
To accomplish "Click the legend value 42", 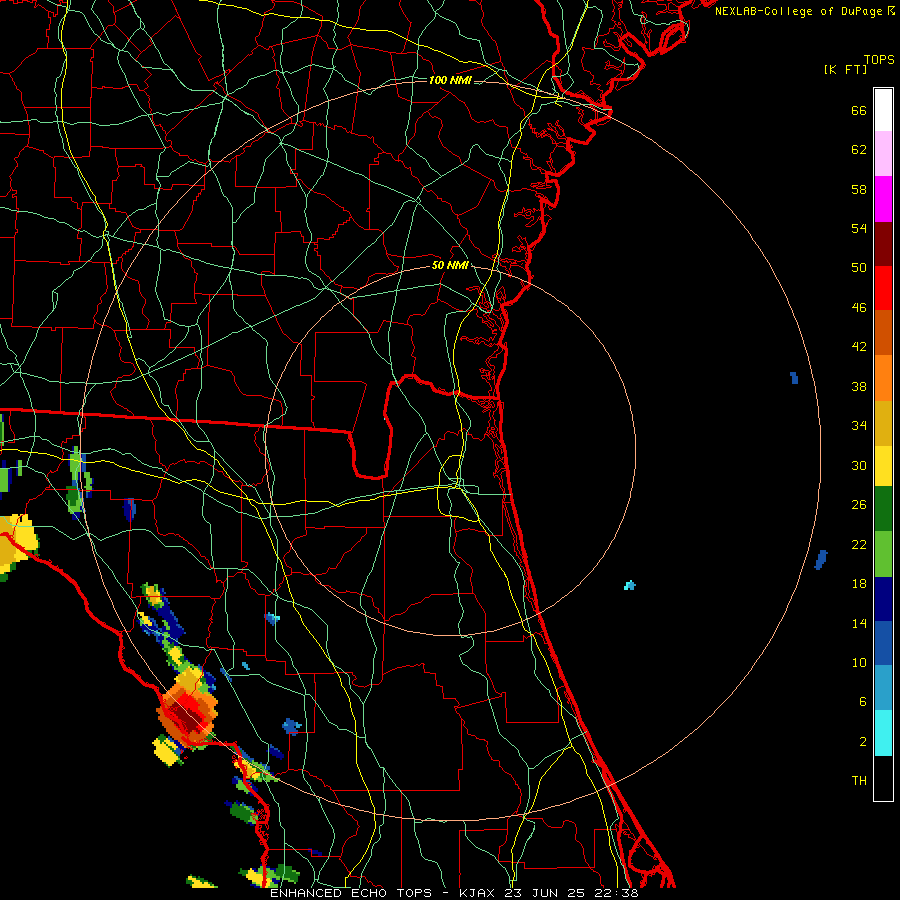I will 859,347.
